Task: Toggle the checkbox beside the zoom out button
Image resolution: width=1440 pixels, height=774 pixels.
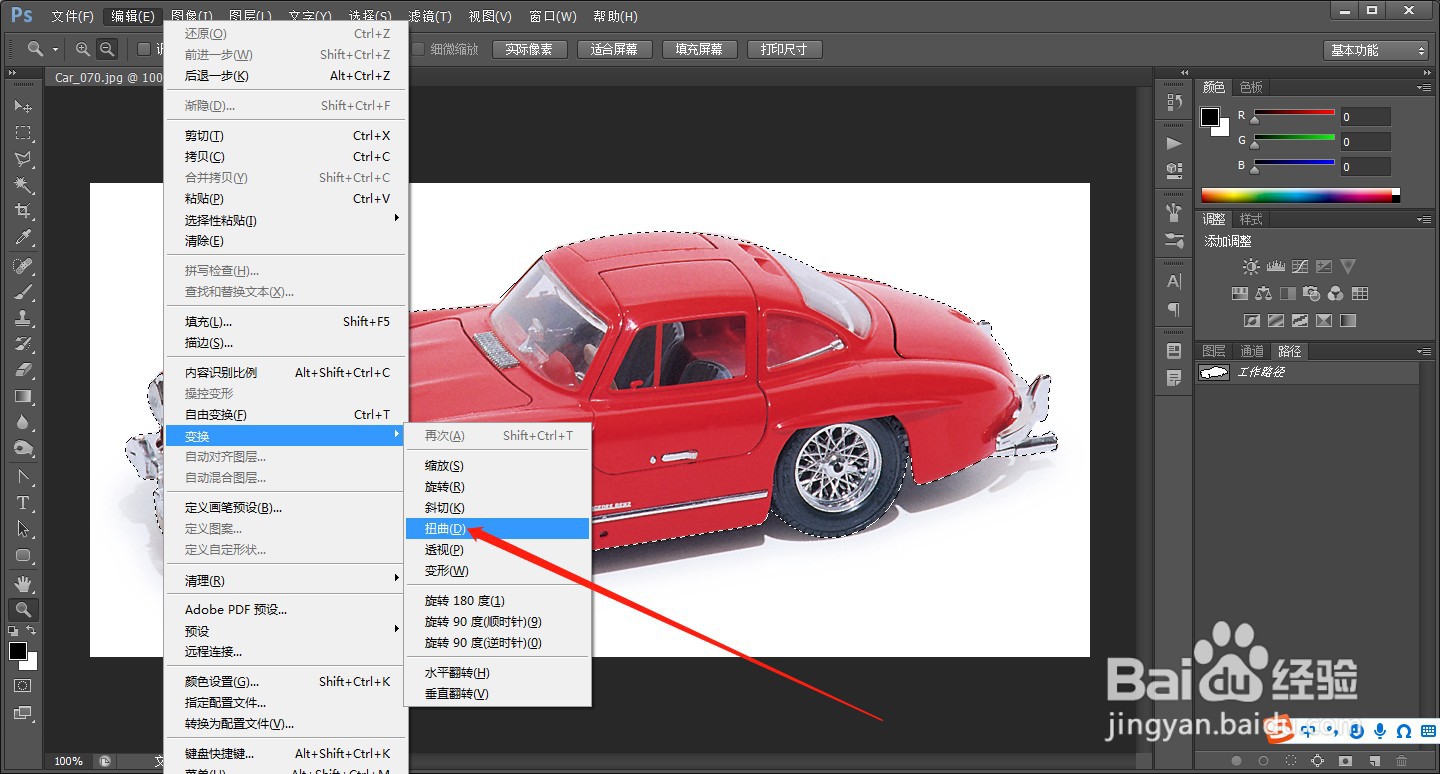Action: coord(144,49)
